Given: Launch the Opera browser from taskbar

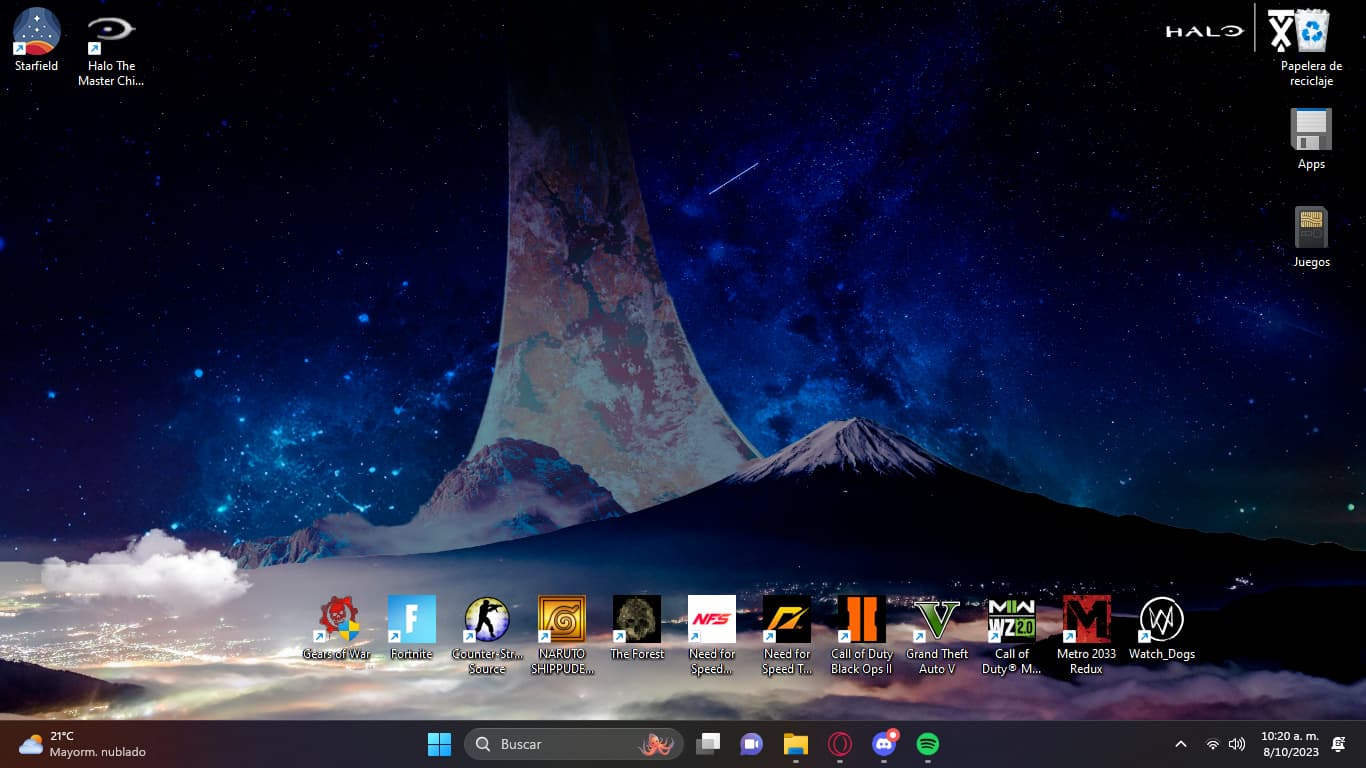Looking at the screenshot, I should pyautogui.click(x=839, y=744).
